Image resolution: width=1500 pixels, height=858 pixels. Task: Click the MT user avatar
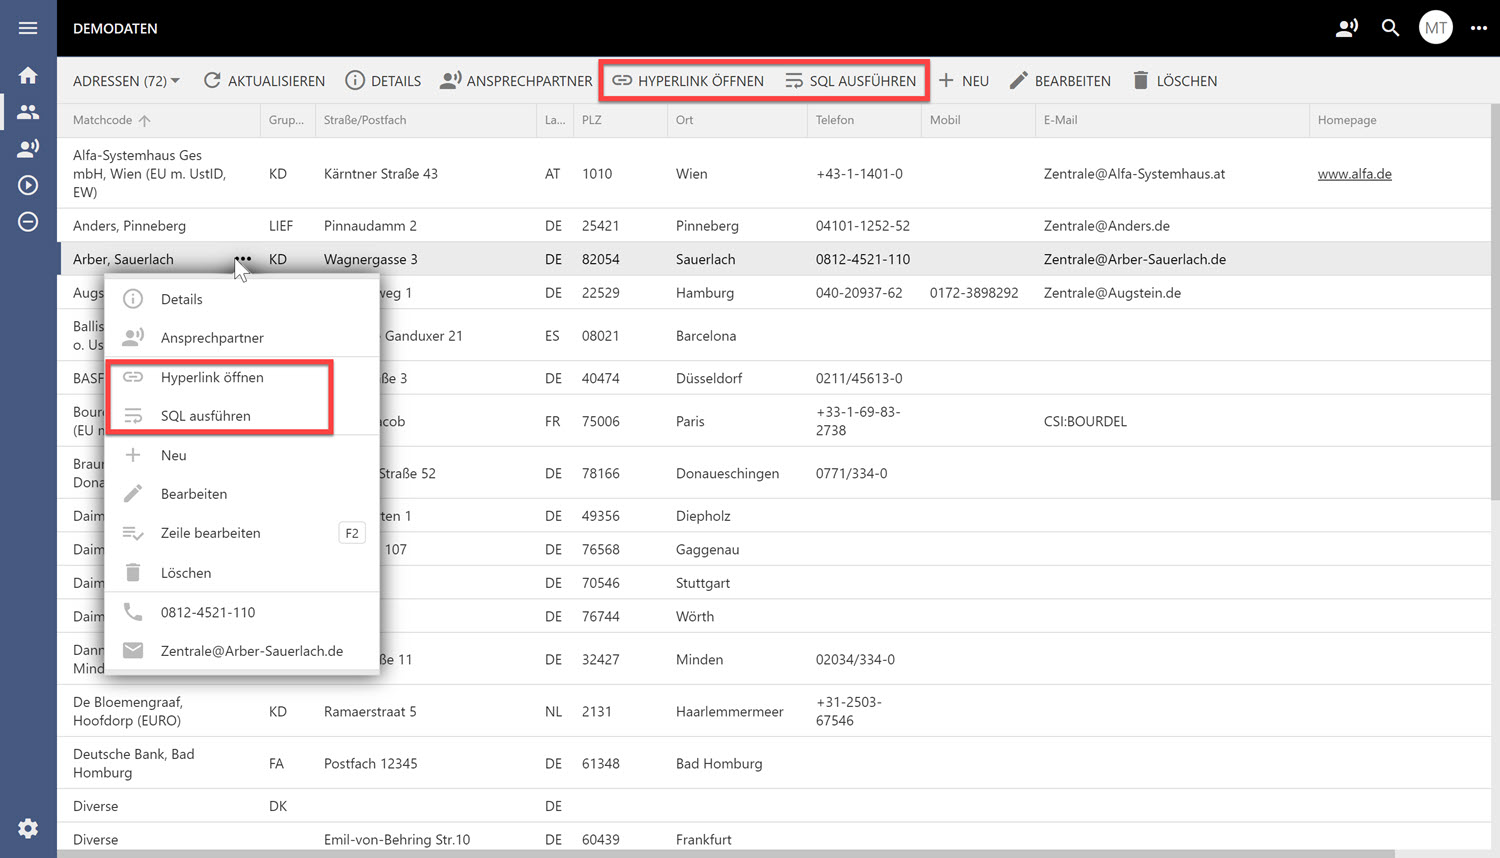1435,28
